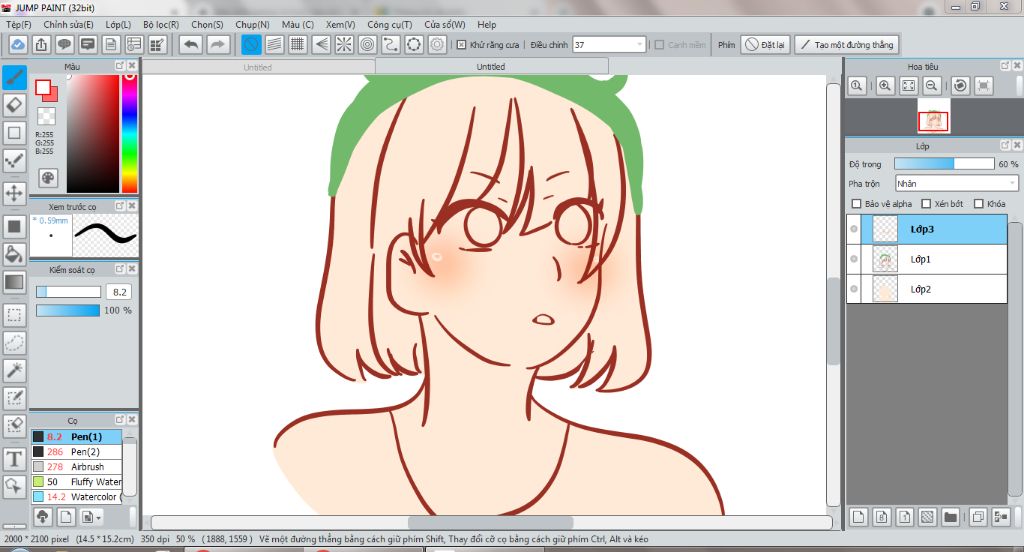Open the Help menu
The image size is (1024, 552).
[487, 24]
